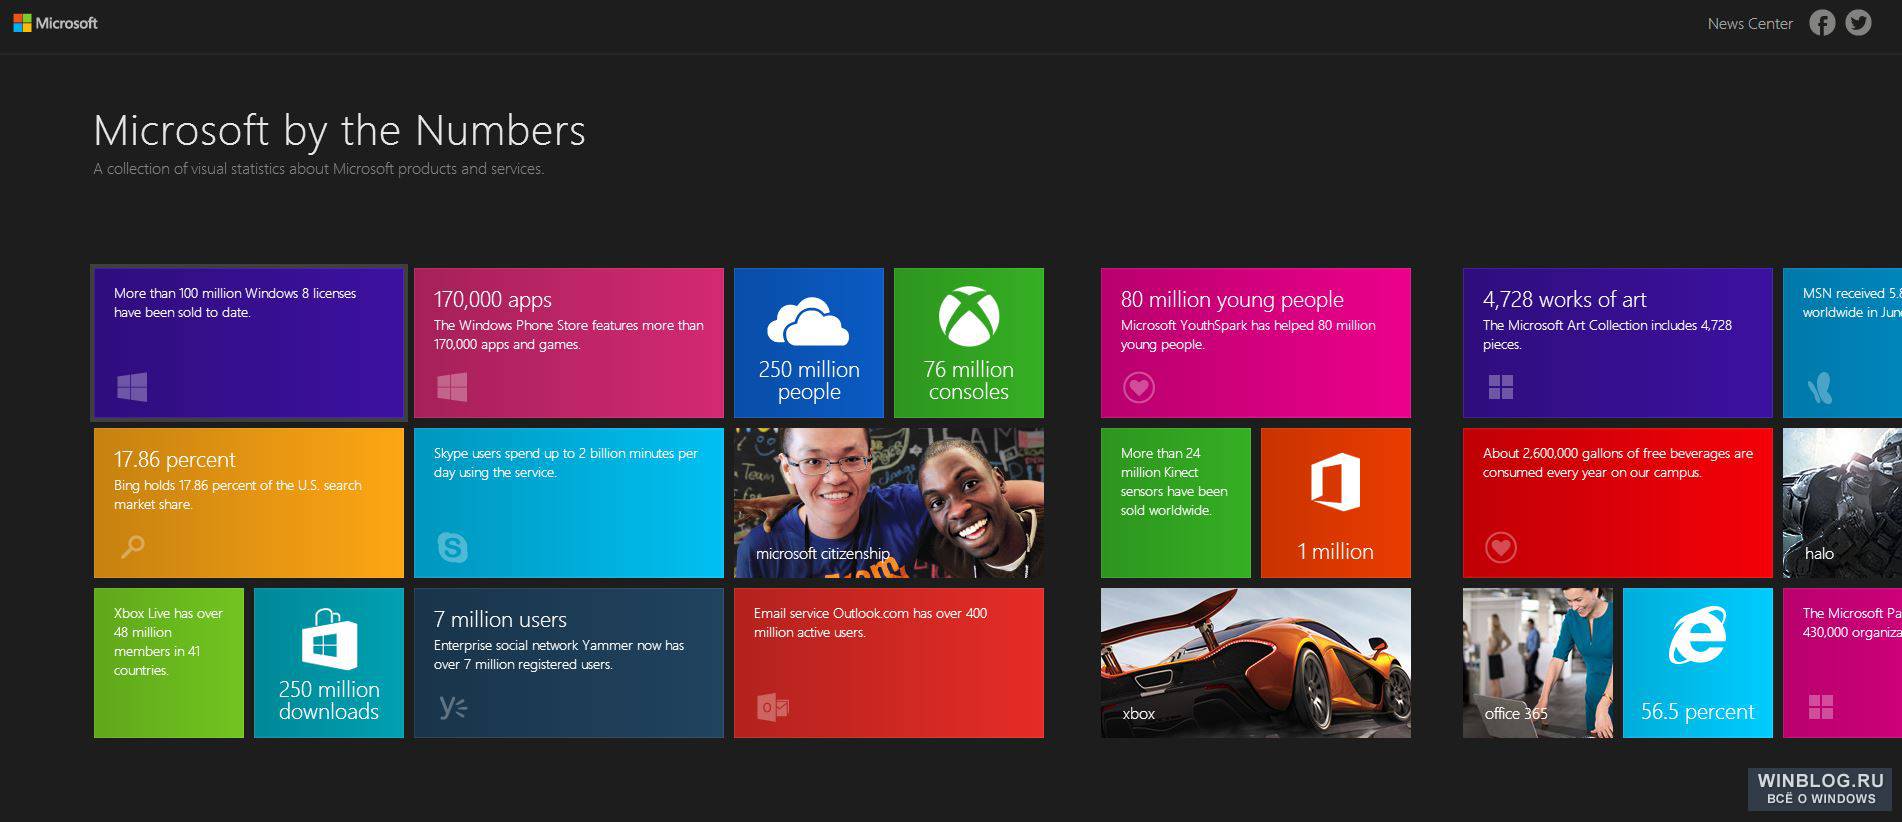Viewport: 1902px width, 822px height.
Task: Click the 2,600,000 gallons beverages text
Action: coord(1617,462)
